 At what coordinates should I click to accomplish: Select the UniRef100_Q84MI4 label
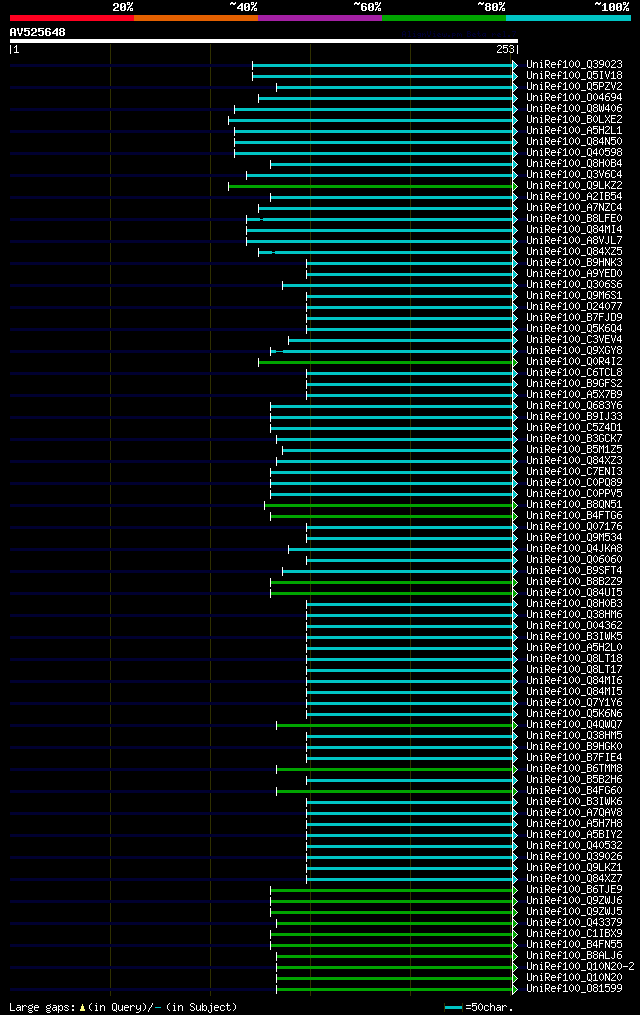(574, 230)
